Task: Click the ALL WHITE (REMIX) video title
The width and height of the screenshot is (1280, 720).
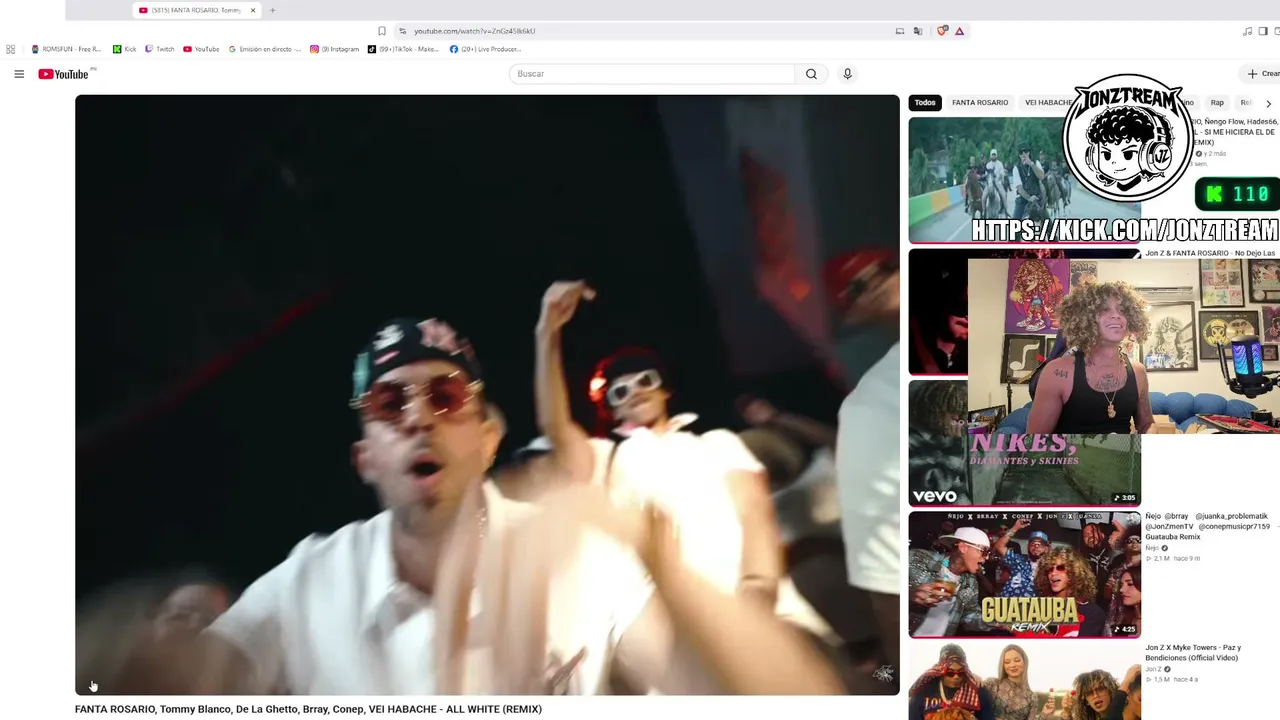Action: [308, 709]
